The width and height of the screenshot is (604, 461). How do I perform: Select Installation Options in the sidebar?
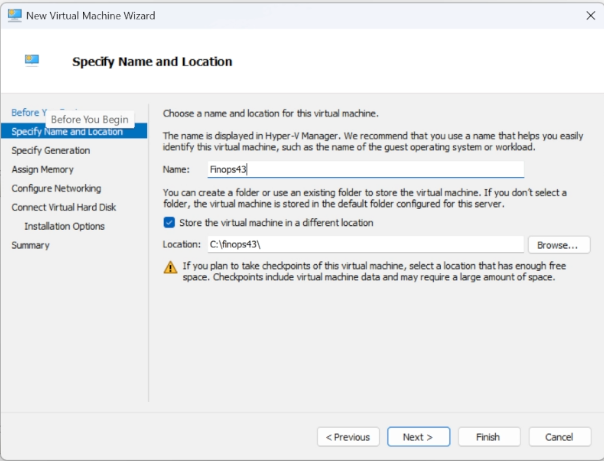click(x=64, y=226)
